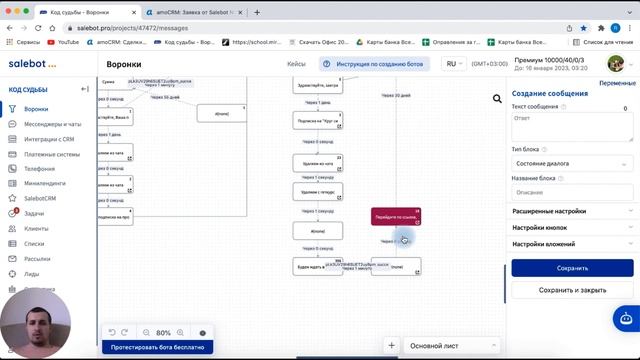640x360 pixels.
Task: Open the chat bot helper button
Action: (x=626, y=318)
